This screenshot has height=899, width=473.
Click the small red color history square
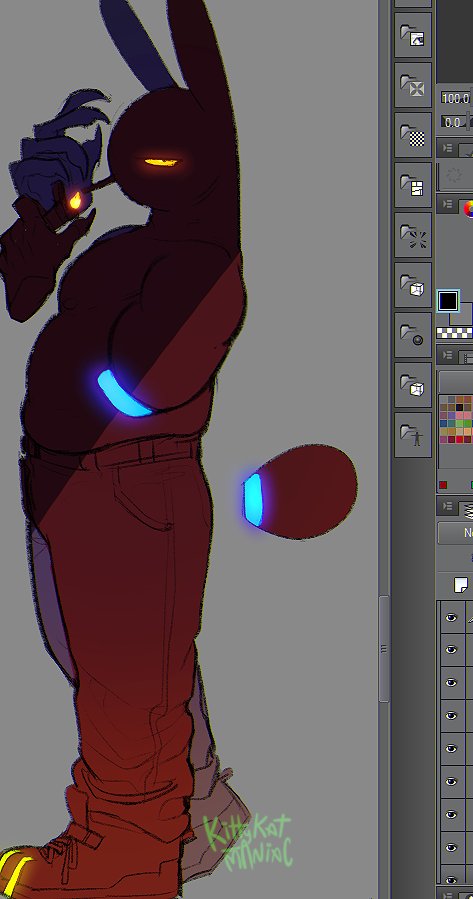443,485
